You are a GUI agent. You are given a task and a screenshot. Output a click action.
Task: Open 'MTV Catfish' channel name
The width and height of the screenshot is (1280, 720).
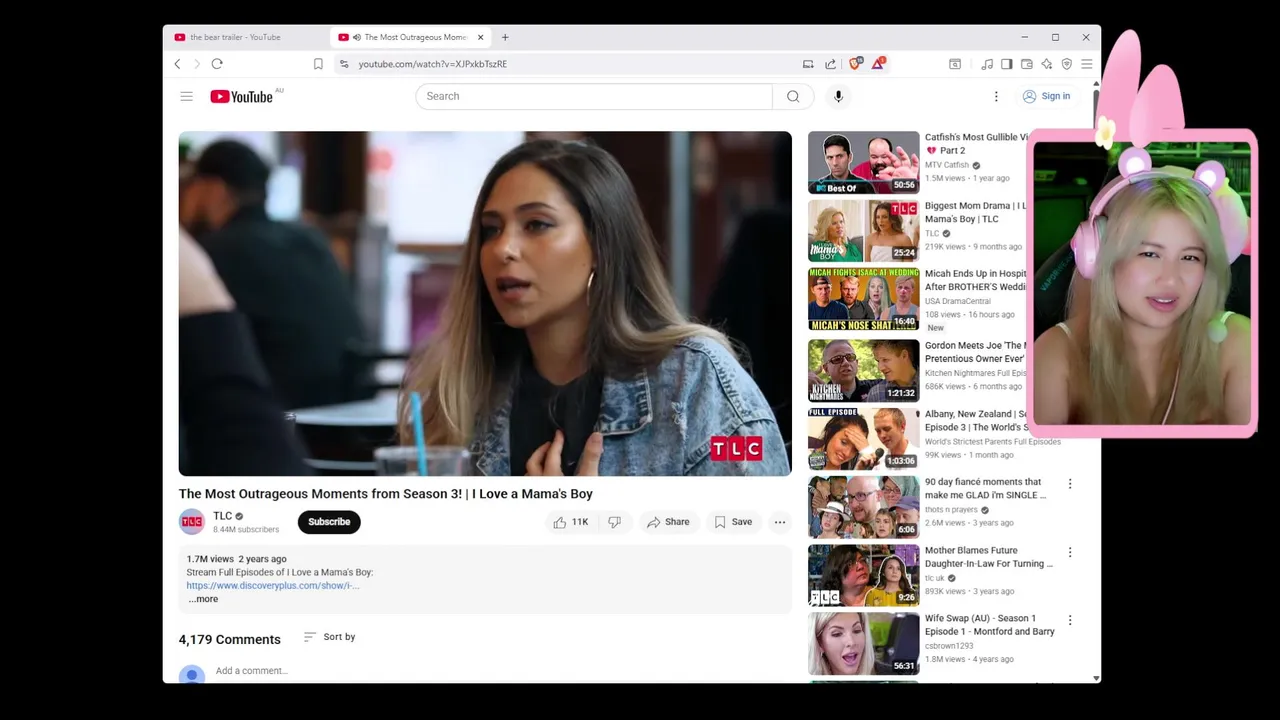point(947,165)
